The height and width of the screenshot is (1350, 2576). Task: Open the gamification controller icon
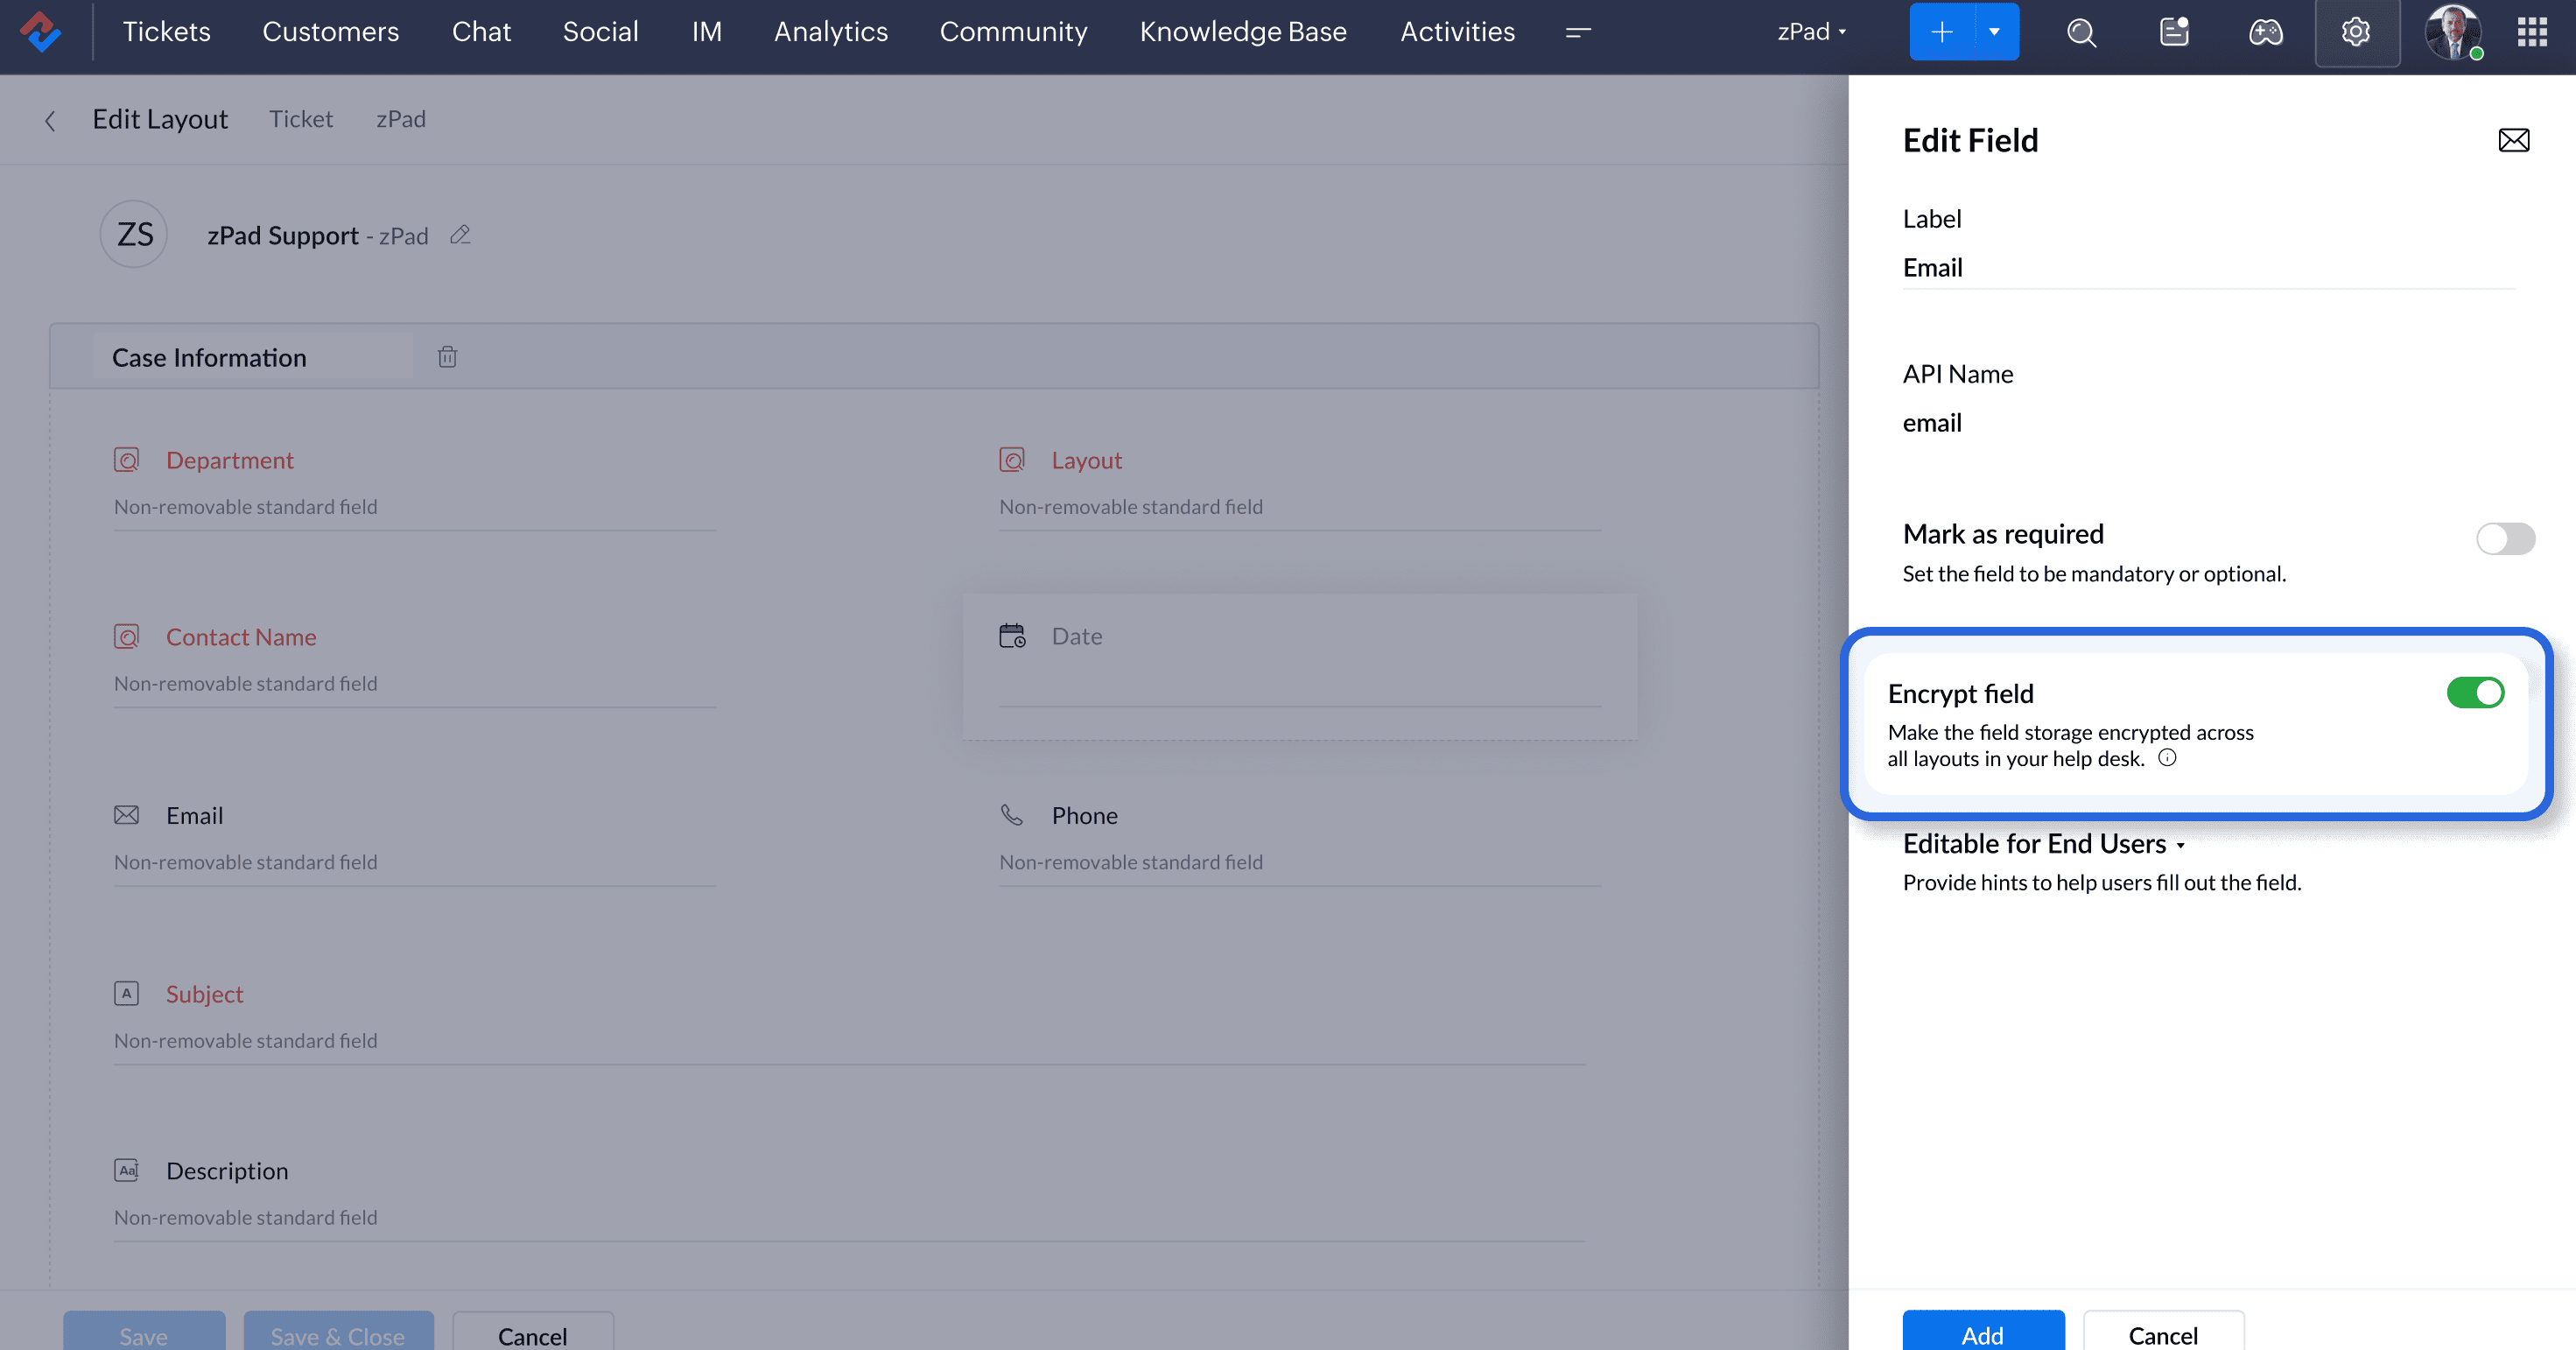pyautogui.click(x=2265, y=32)
